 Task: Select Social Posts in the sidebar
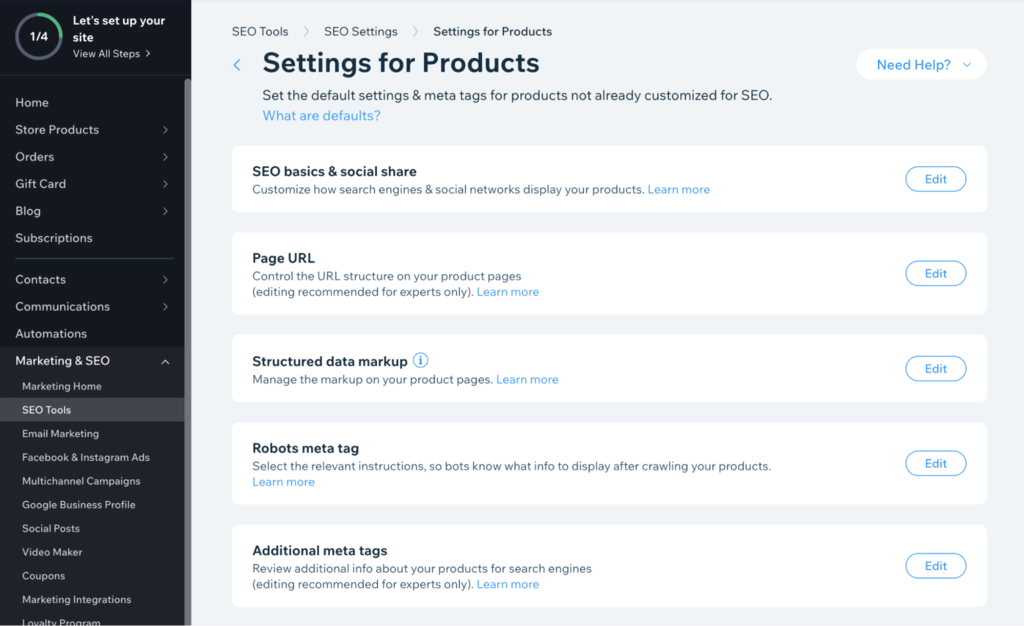[x=51, y=528]
